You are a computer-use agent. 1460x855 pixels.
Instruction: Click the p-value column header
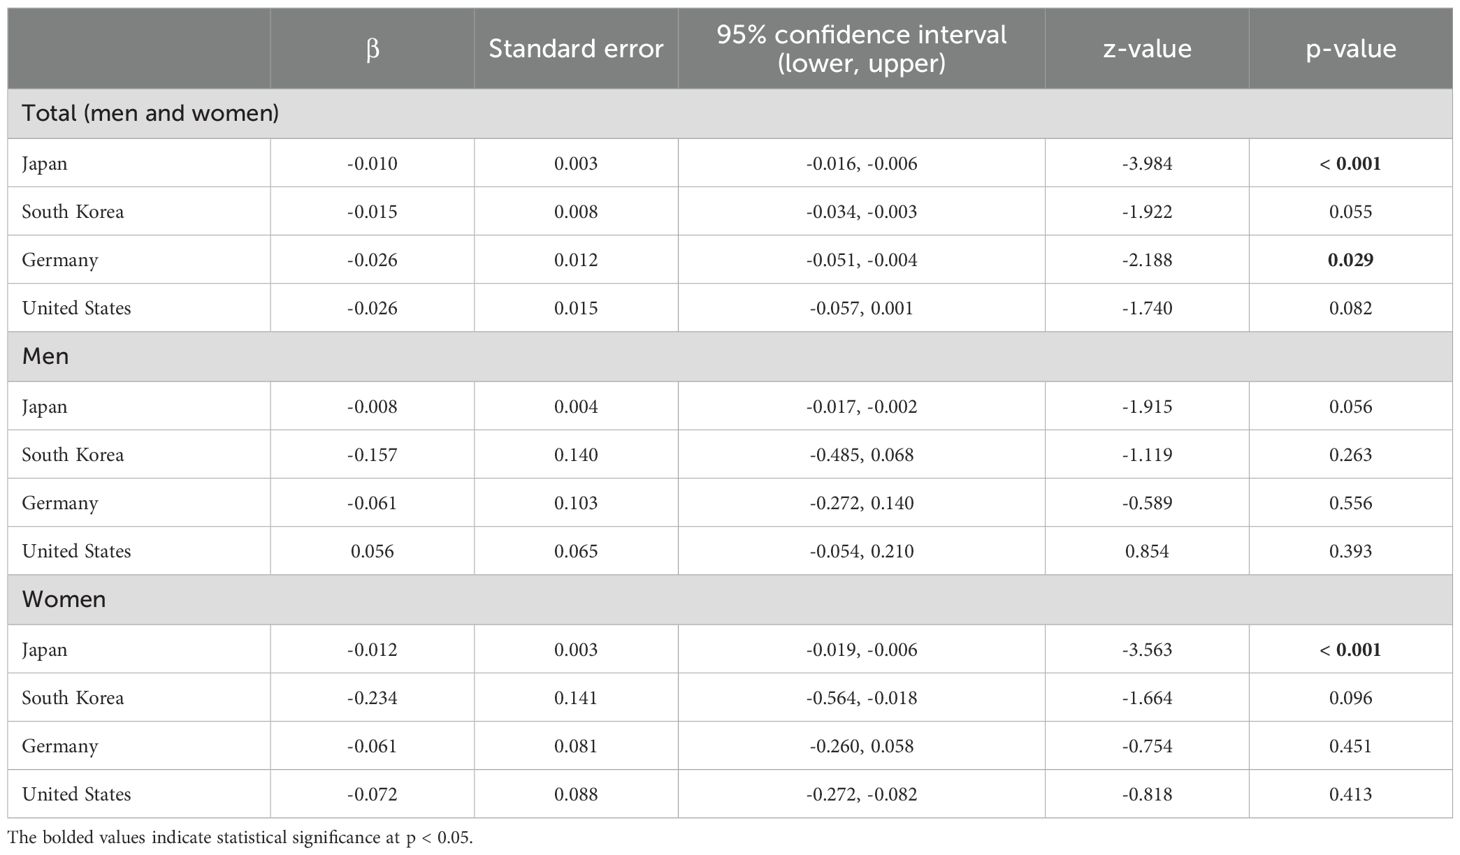point(1350,49)
